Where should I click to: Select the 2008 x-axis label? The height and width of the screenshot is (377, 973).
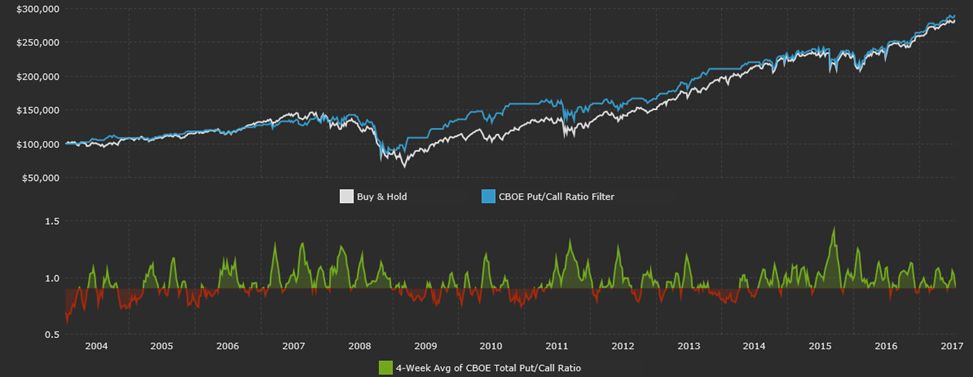(360, 346)
